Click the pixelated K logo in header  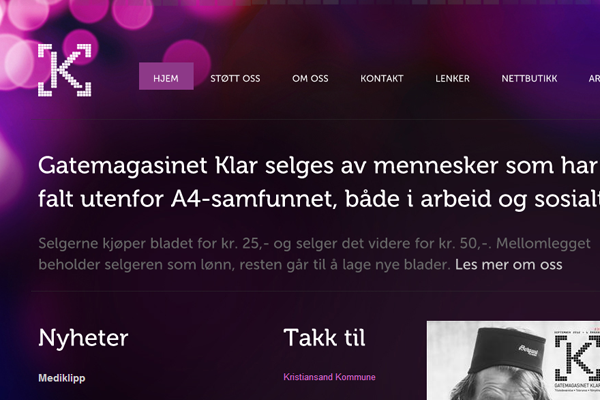click(x=64, y=70)
